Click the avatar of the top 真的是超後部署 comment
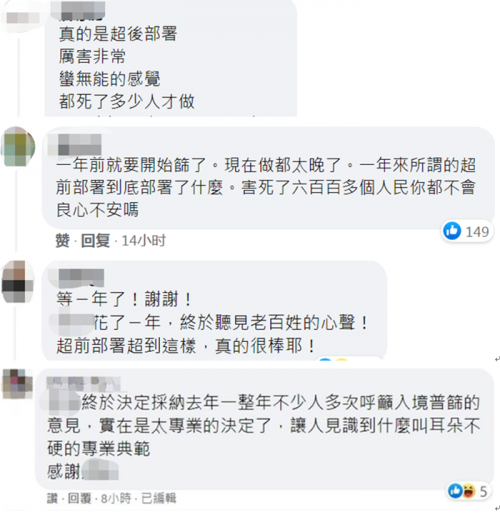Screen dimensions: 500x517 (x=23, y=18)
